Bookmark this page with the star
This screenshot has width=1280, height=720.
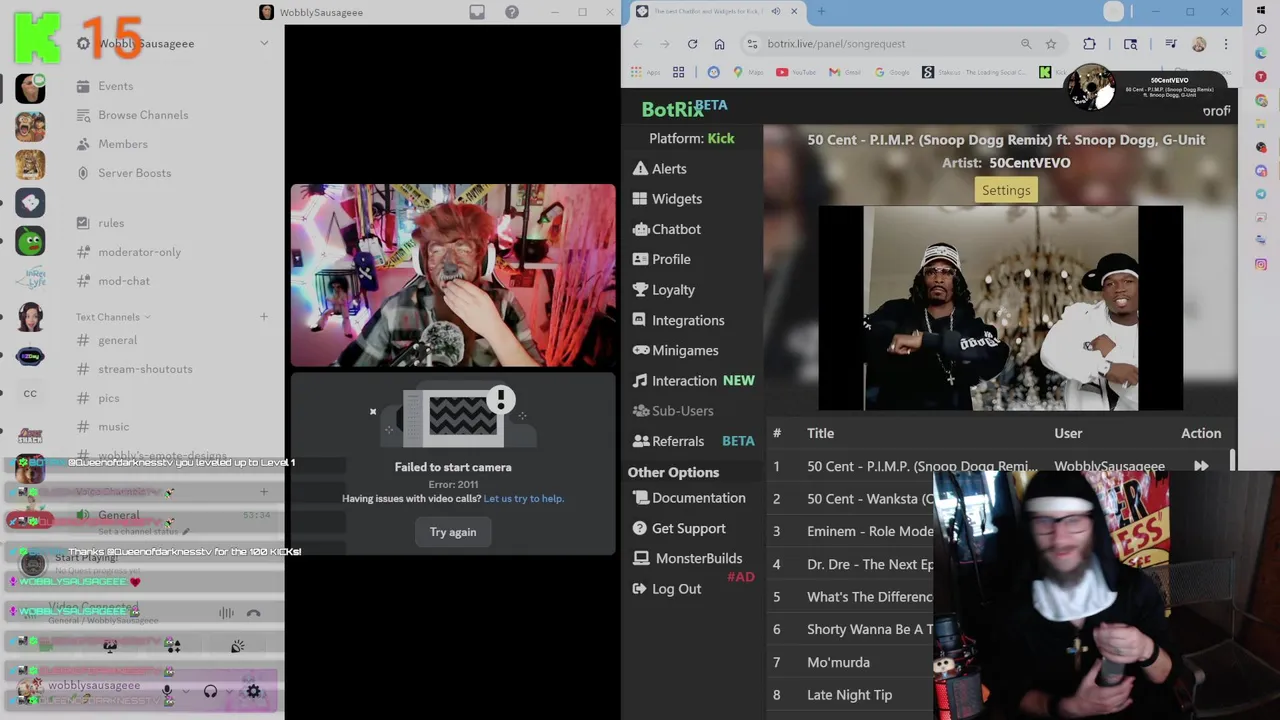[1051, 44]
